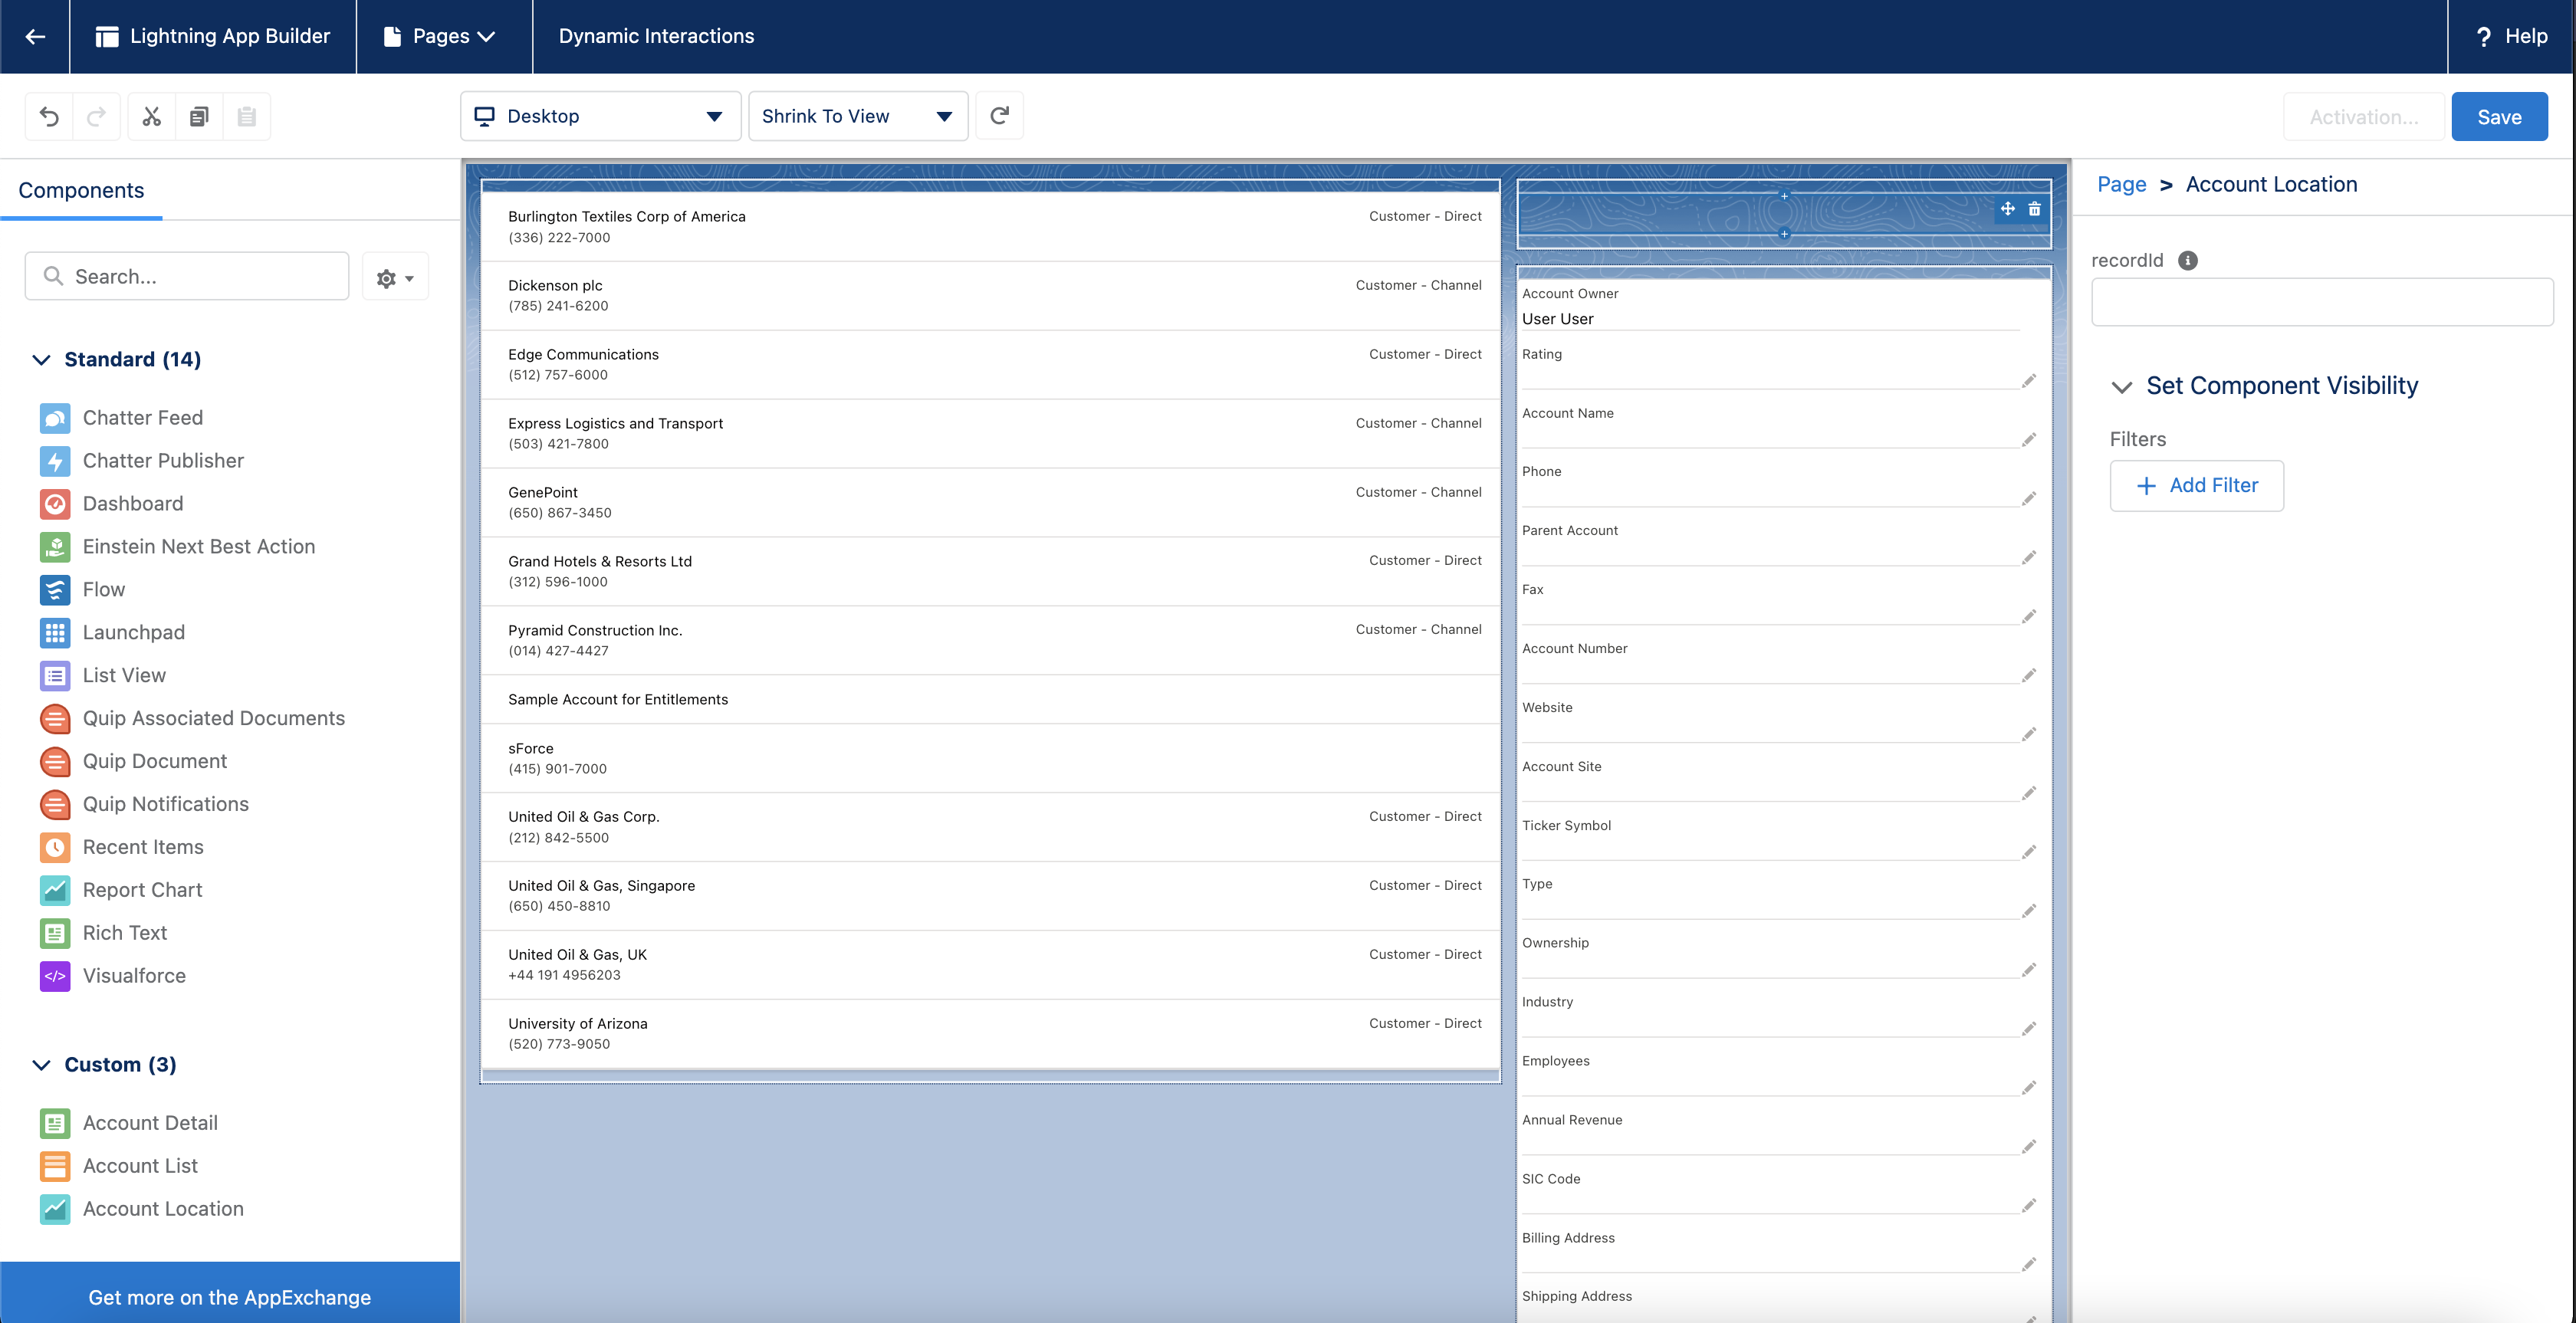Click the recordId info icon
The height and width of the screenshot is (1323, 2576).
[x=2188, y=260]
